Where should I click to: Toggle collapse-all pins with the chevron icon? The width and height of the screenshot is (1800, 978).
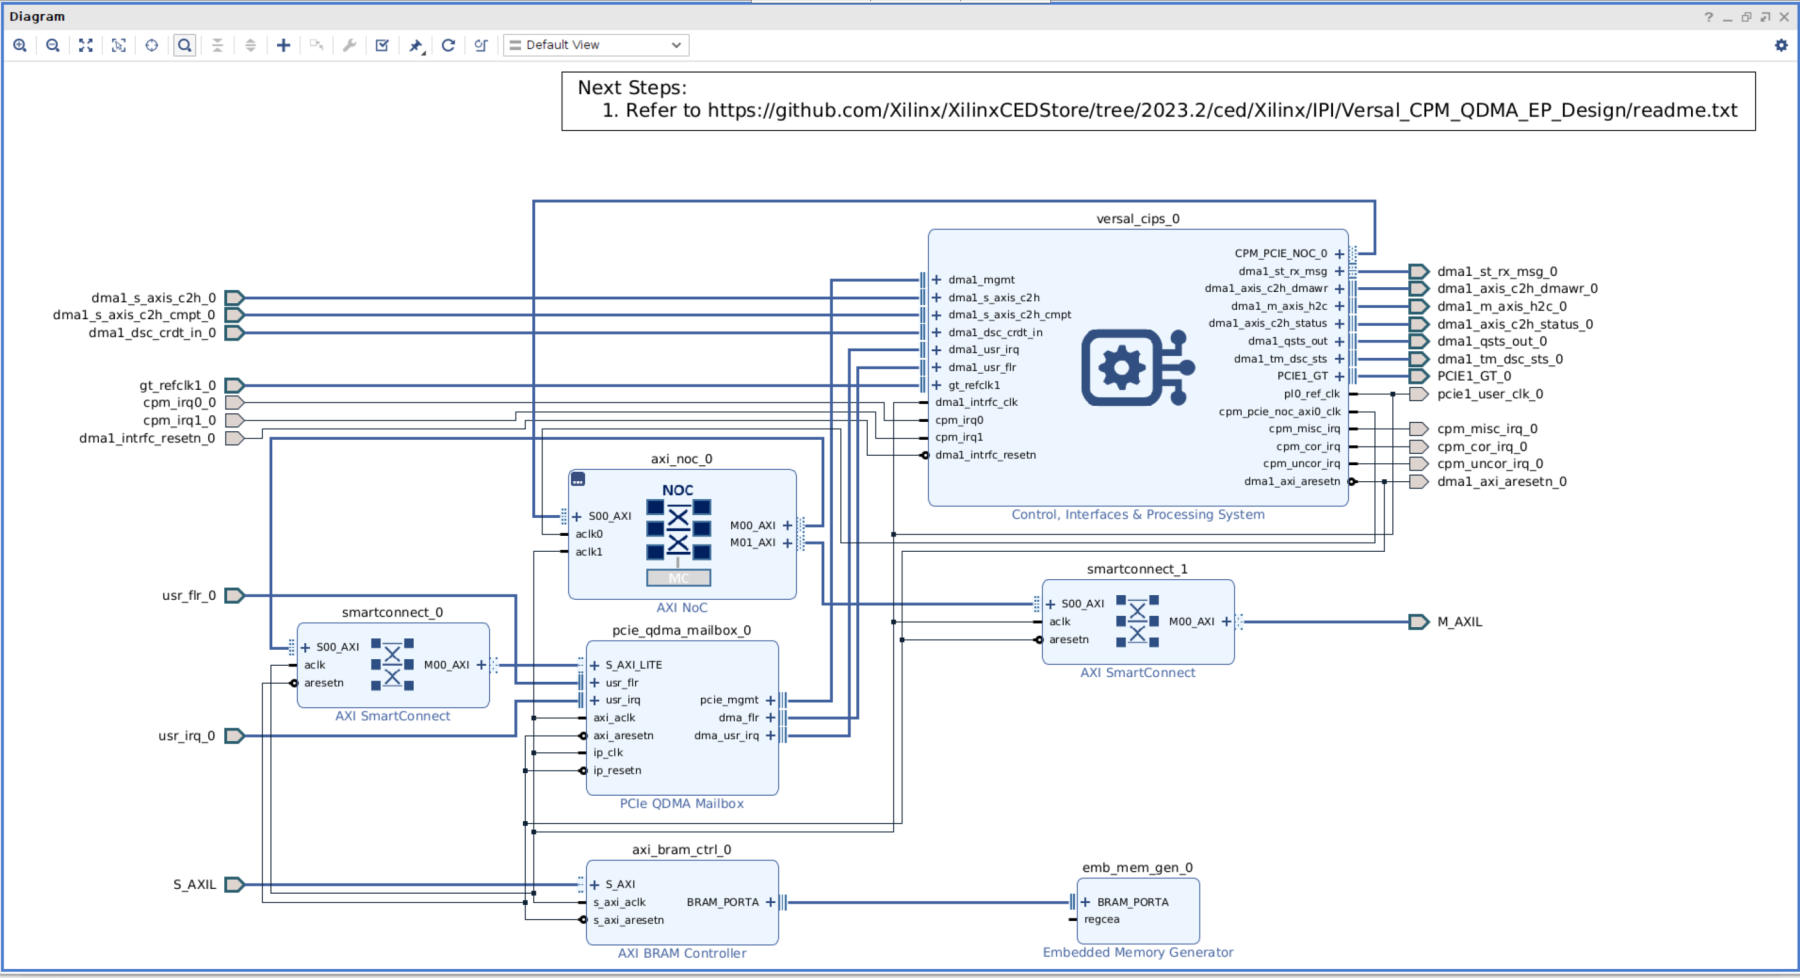(217, 45)
